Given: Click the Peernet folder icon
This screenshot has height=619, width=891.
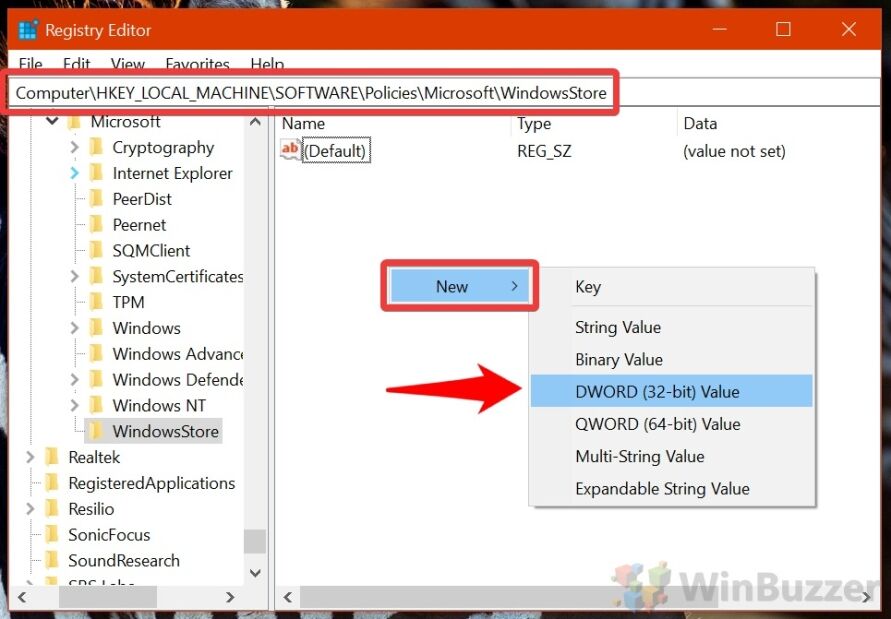Looking at the screenshot, I should [x=97, y=225].
